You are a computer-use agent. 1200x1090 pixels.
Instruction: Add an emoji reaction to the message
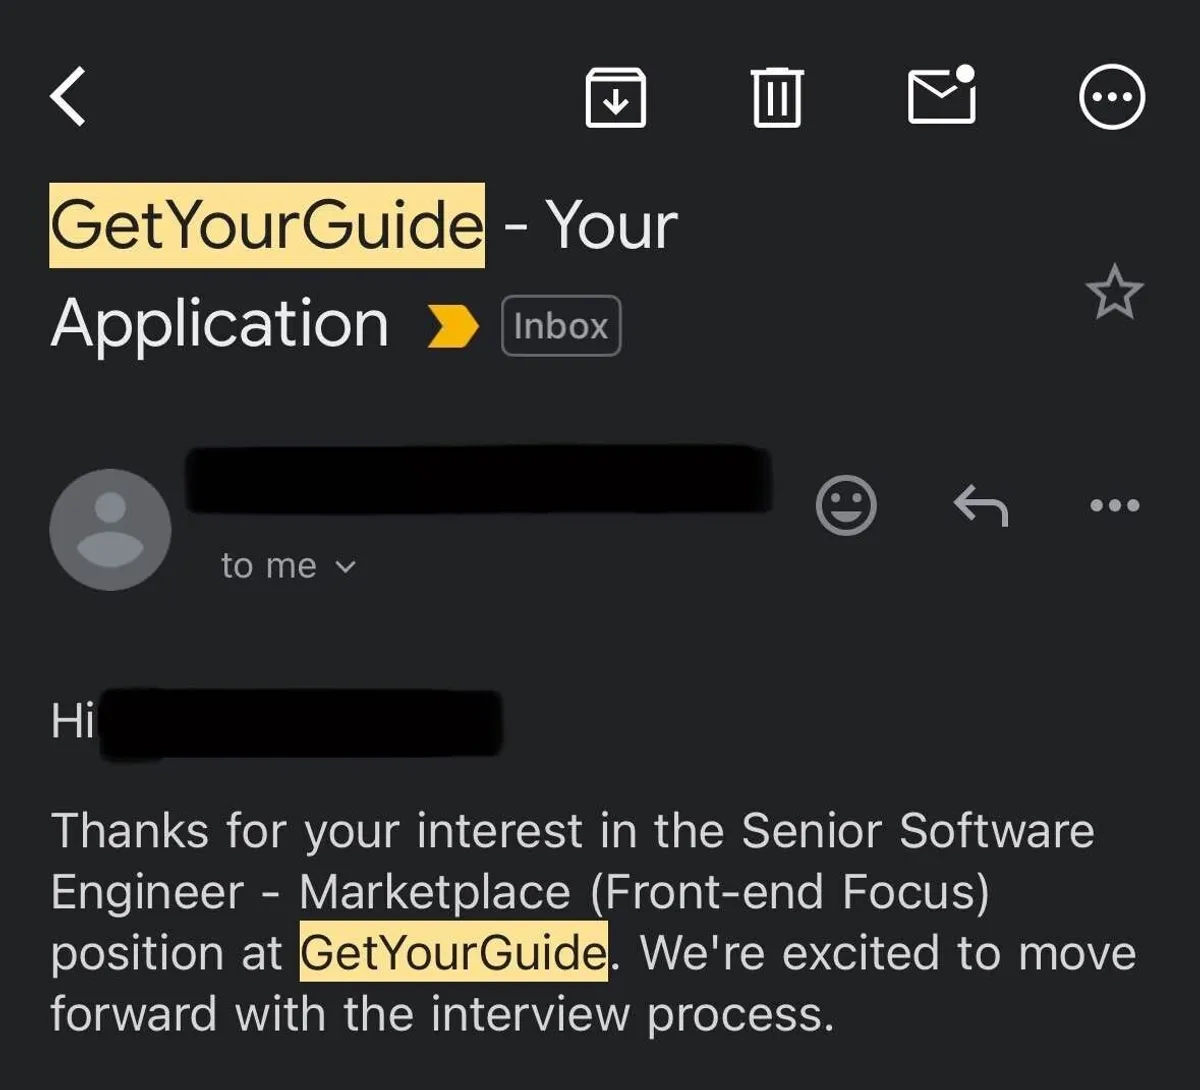tap(846, 505)
